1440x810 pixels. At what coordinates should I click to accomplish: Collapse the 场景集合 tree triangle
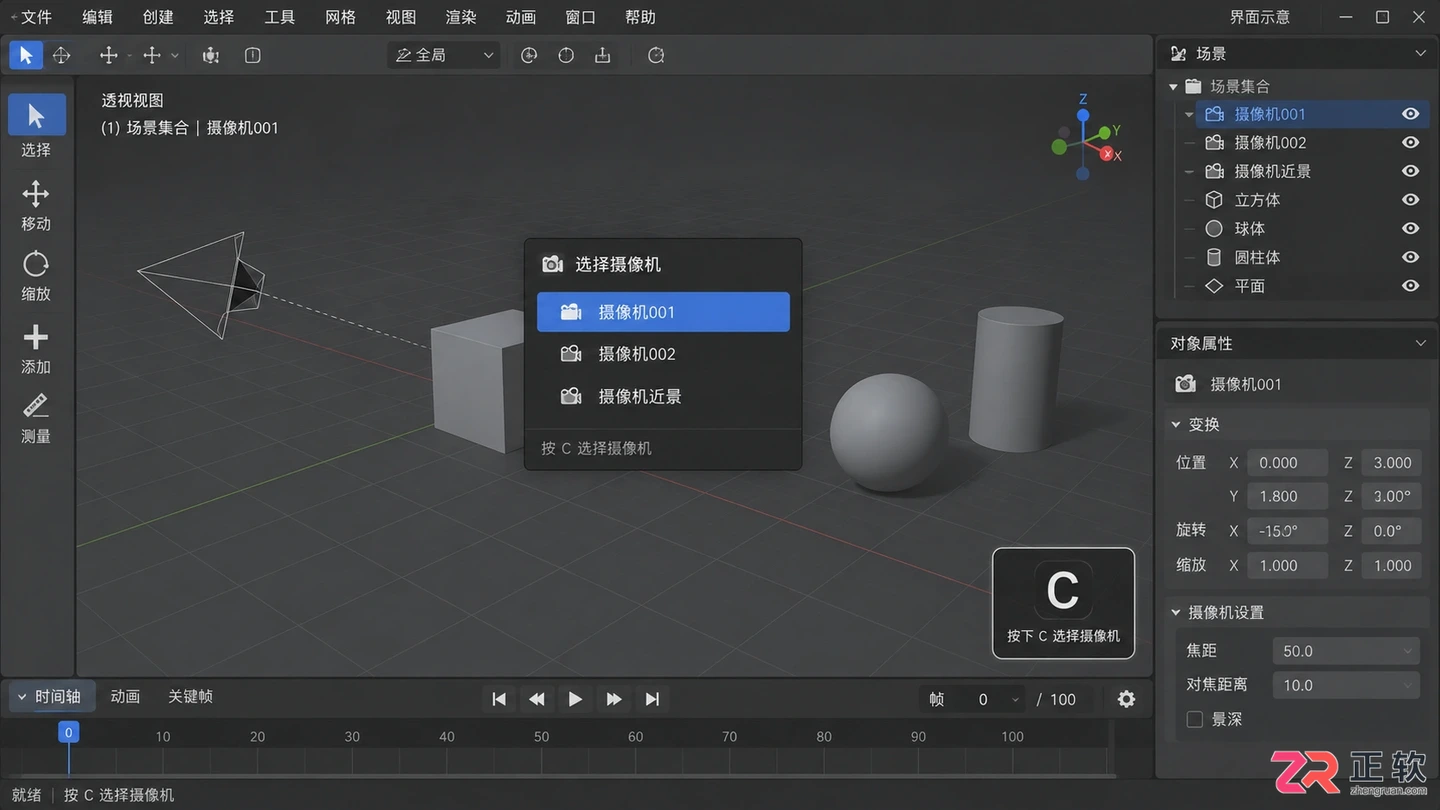point(1173,87)
